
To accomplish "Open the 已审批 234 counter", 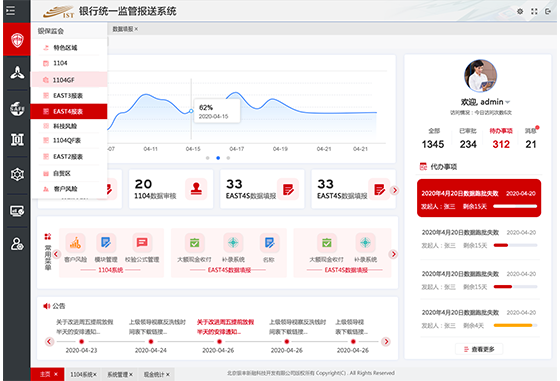I will click(x=468, y=139).
